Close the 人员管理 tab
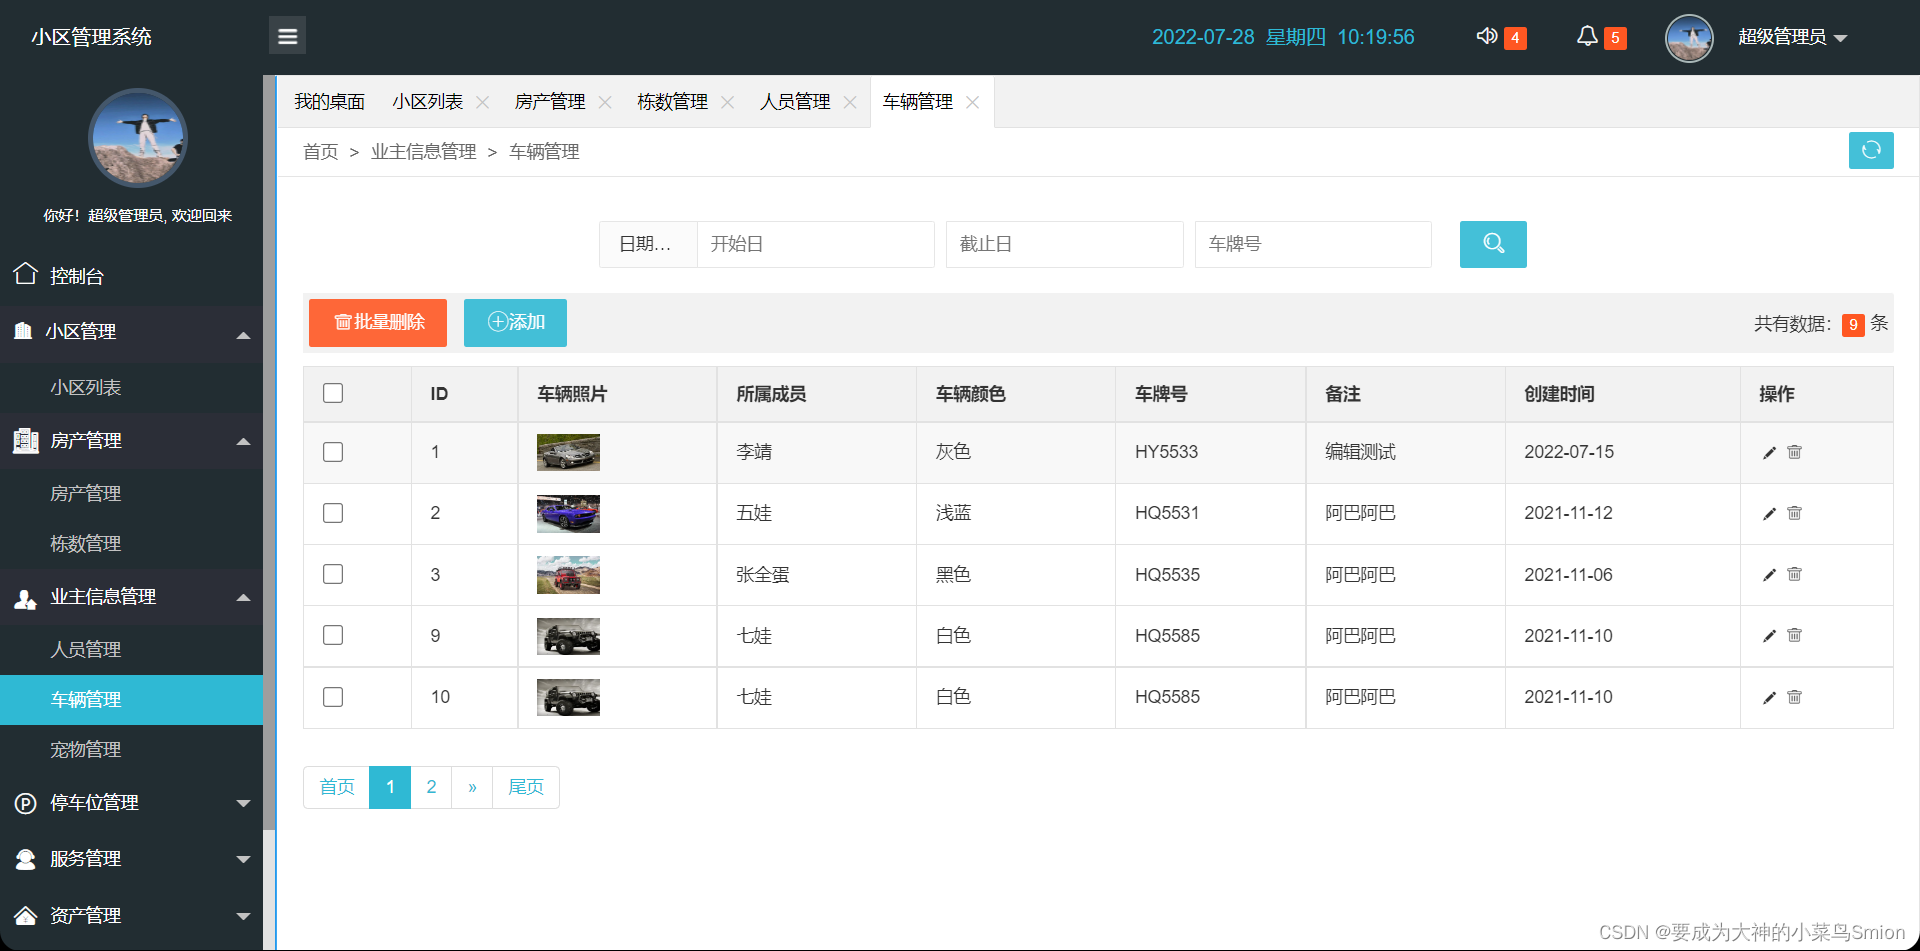This screenshot has height=951, width=1920. [850, 102]
